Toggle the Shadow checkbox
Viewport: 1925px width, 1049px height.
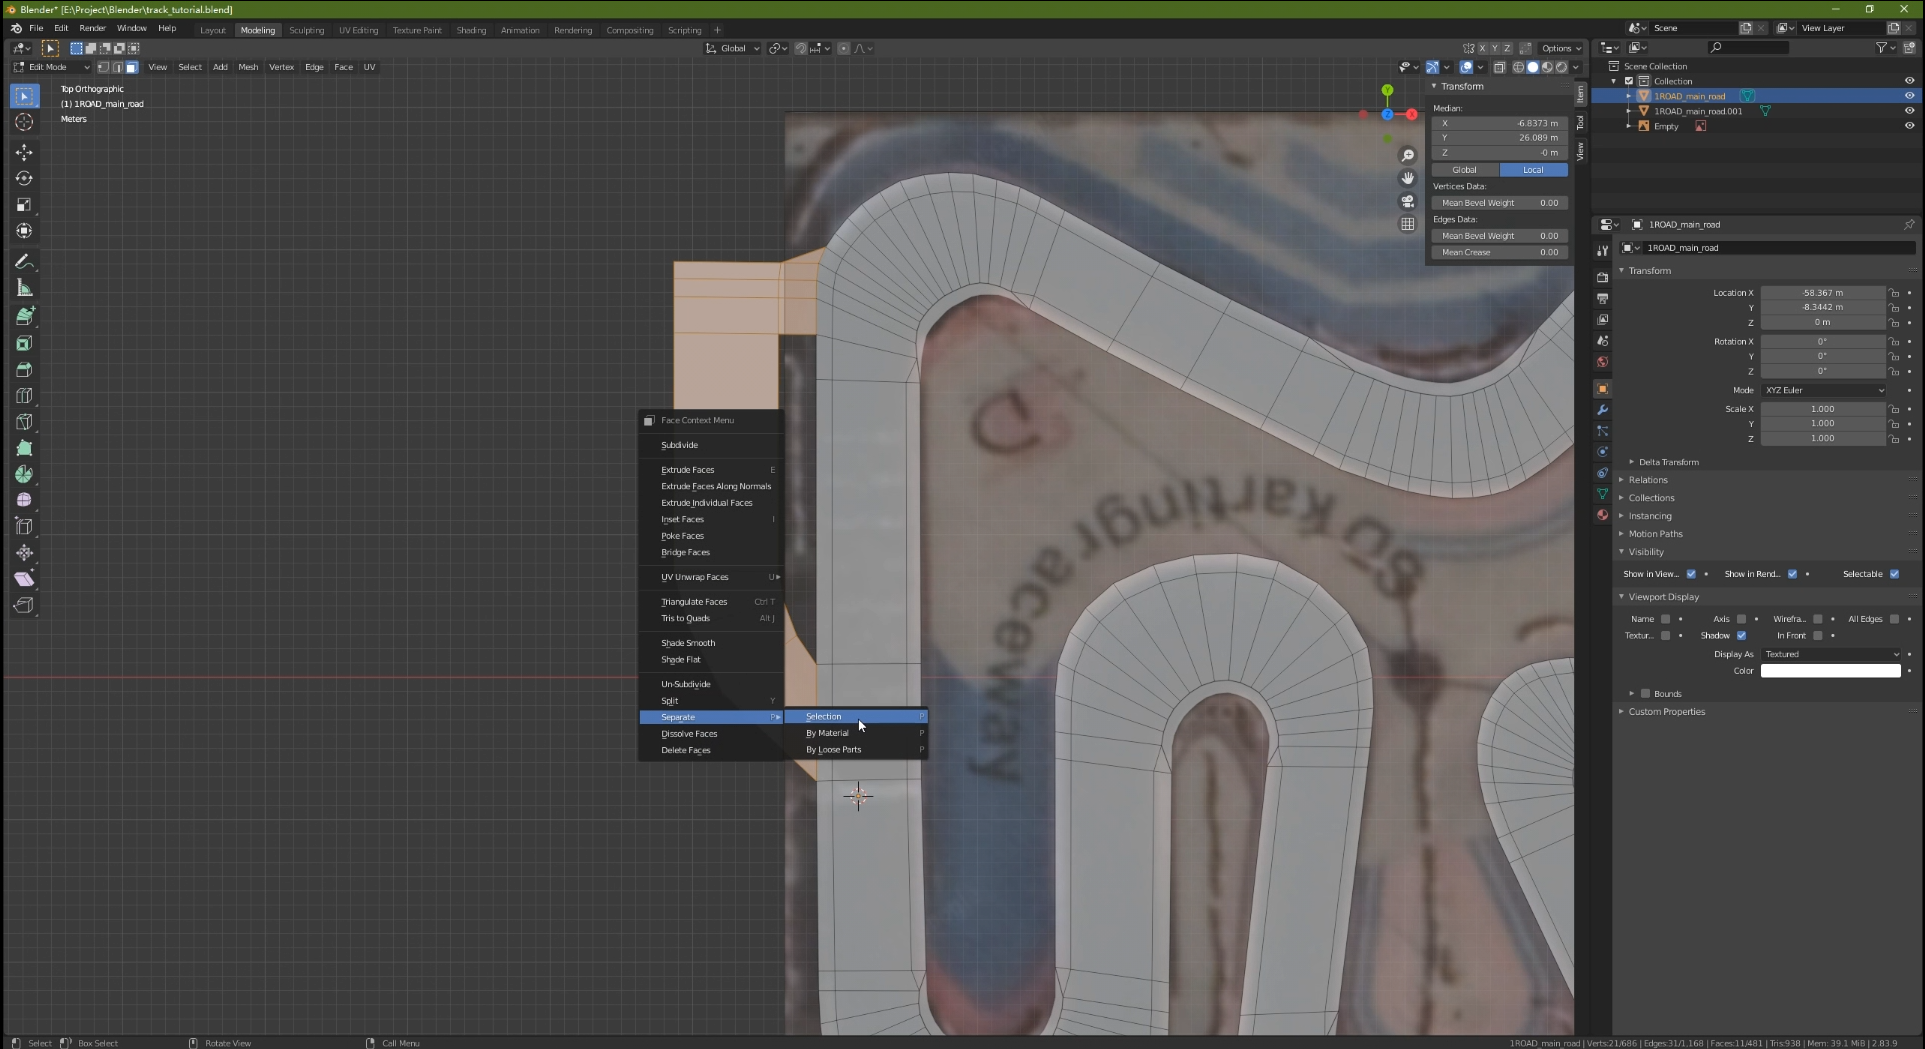point(1741,636)
